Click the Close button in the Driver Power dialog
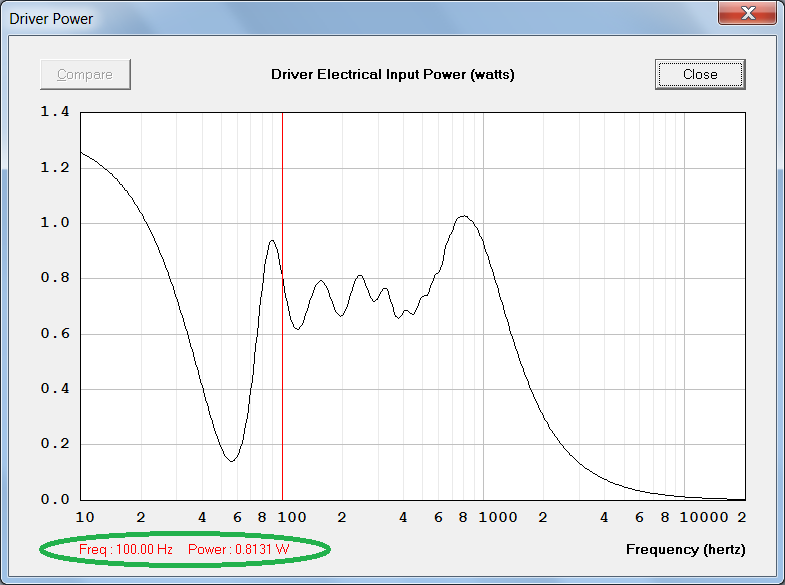This screenshot has height=585, width=785. pos(700,75)
